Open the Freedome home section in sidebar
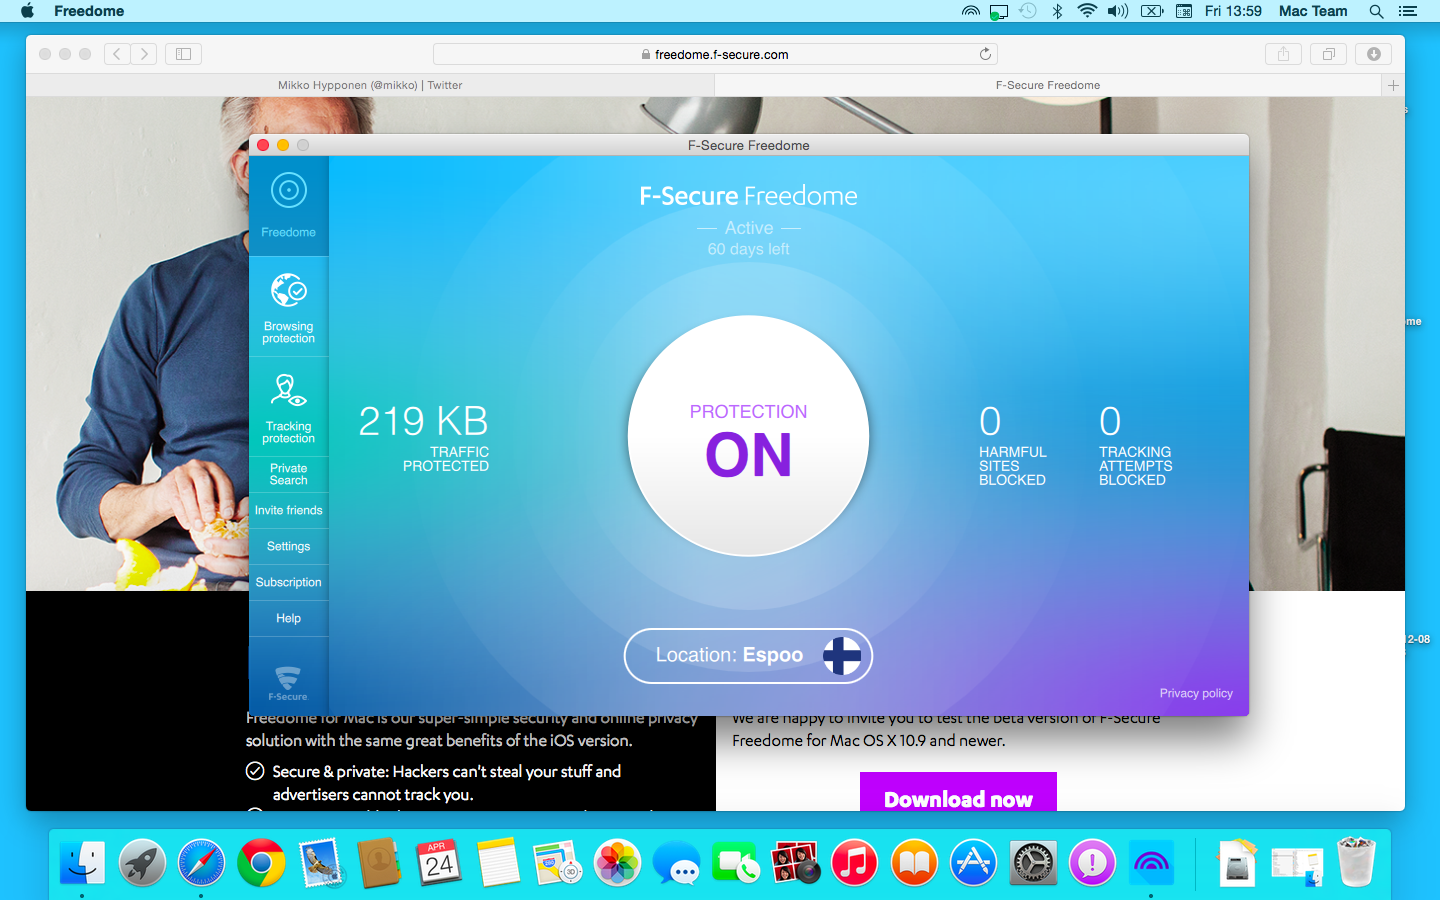Viewport: 1440px width, 900px height. pos(288,206)
